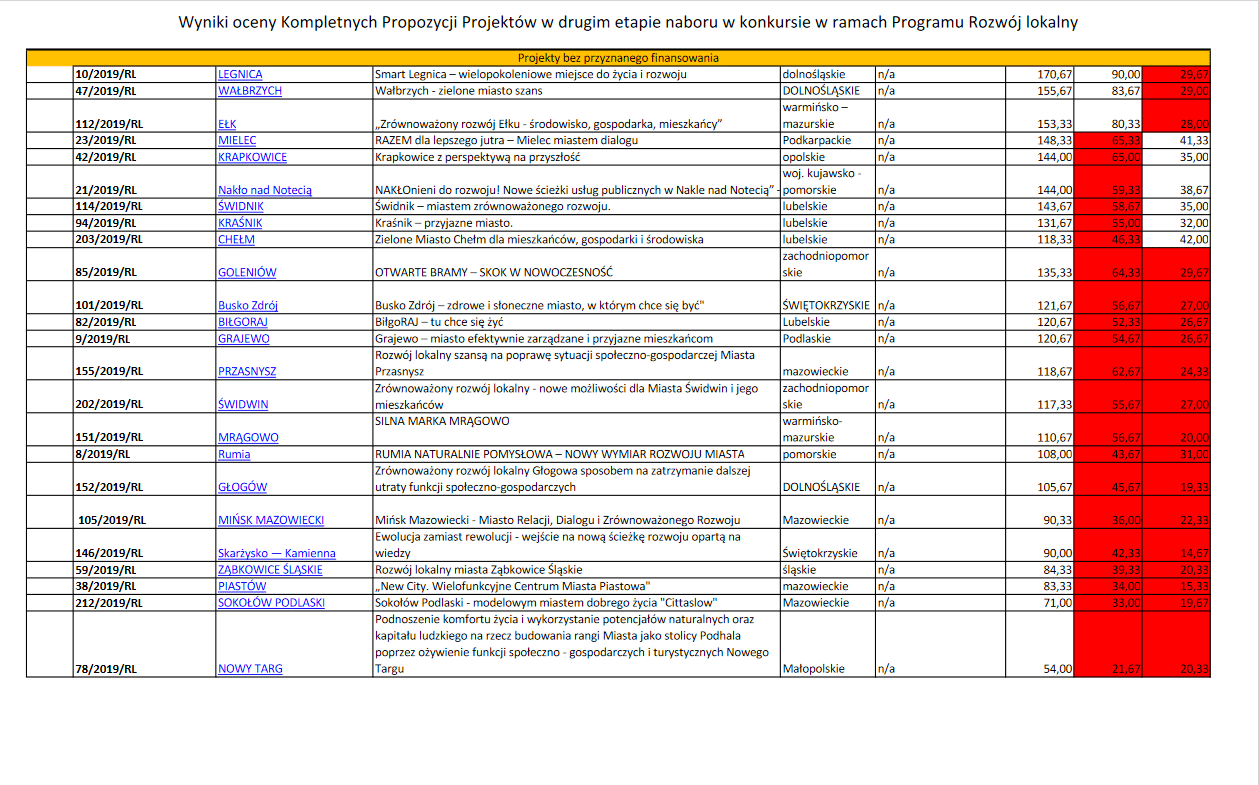Viewport: 1259px width, 785px height.
Task: Follow the PRZASNYSZ hyperlink
Action: click(247, 371)
